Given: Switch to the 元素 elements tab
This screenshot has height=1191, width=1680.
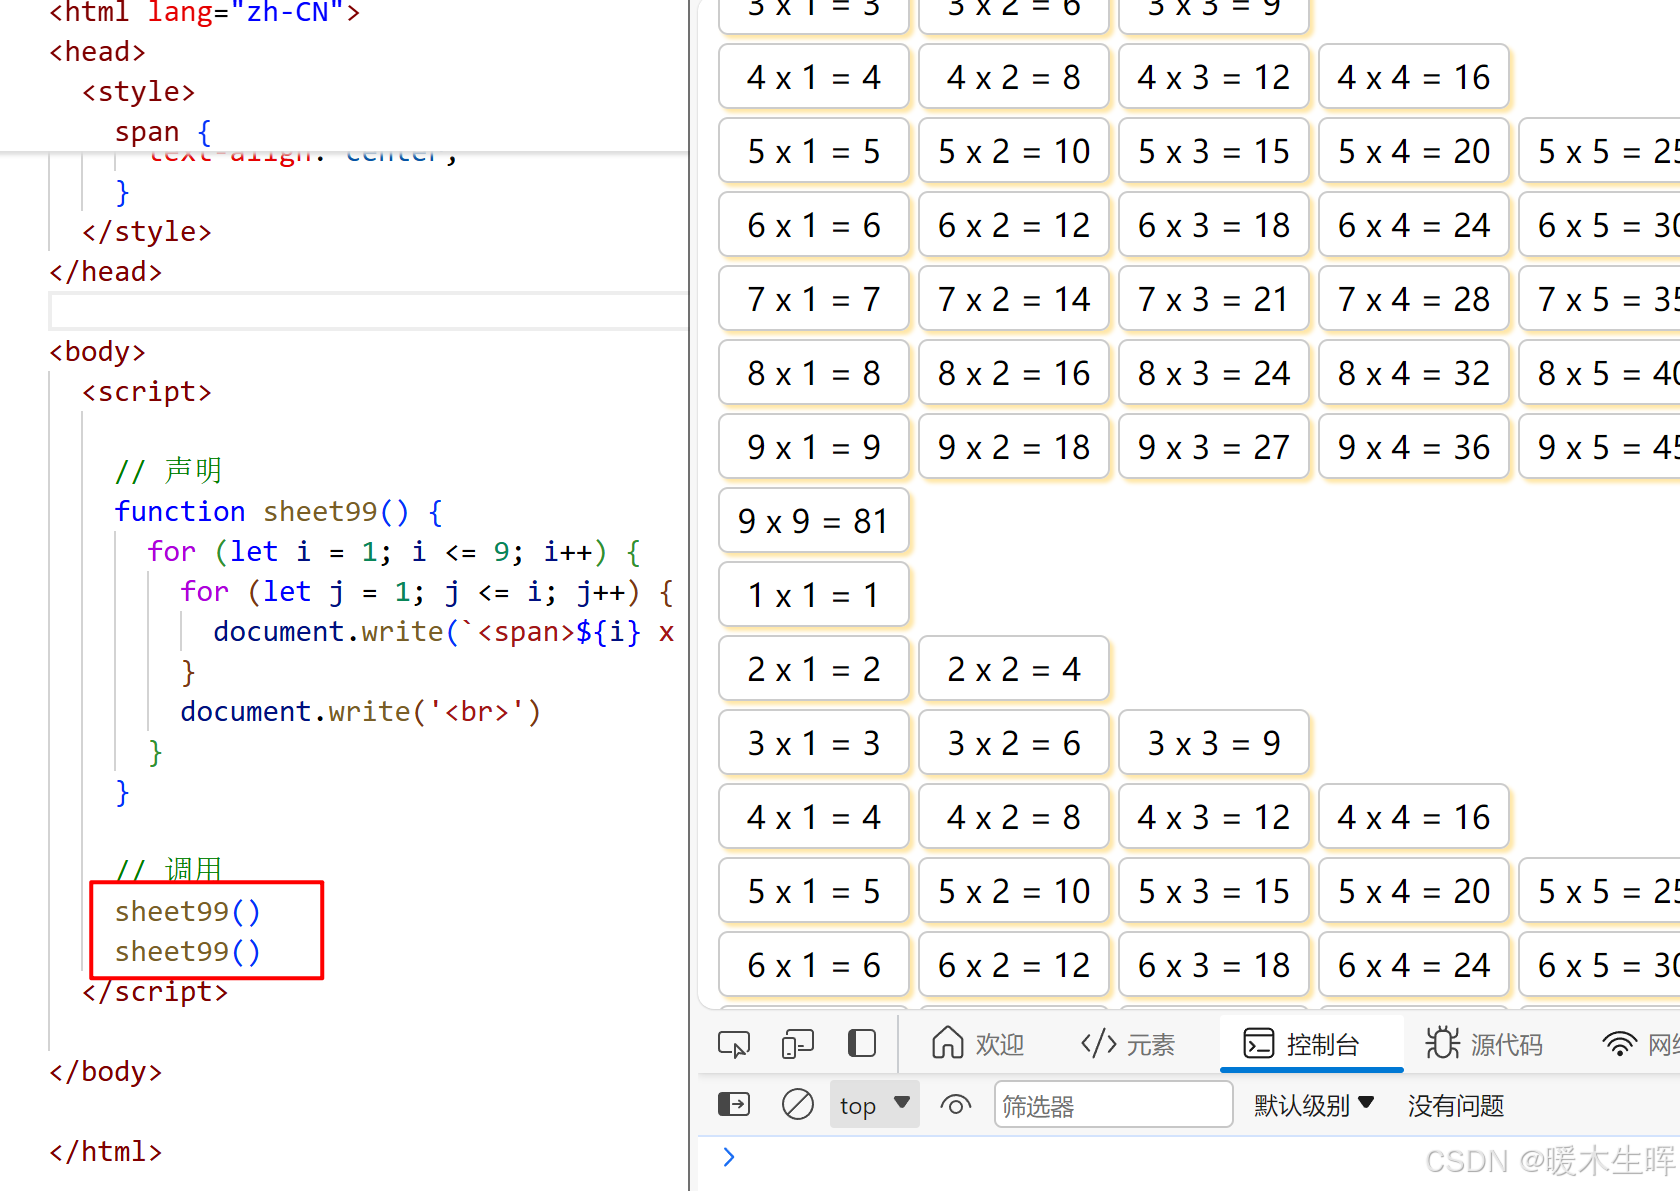Looking at the screenshot, I should click(1127, 1044).
